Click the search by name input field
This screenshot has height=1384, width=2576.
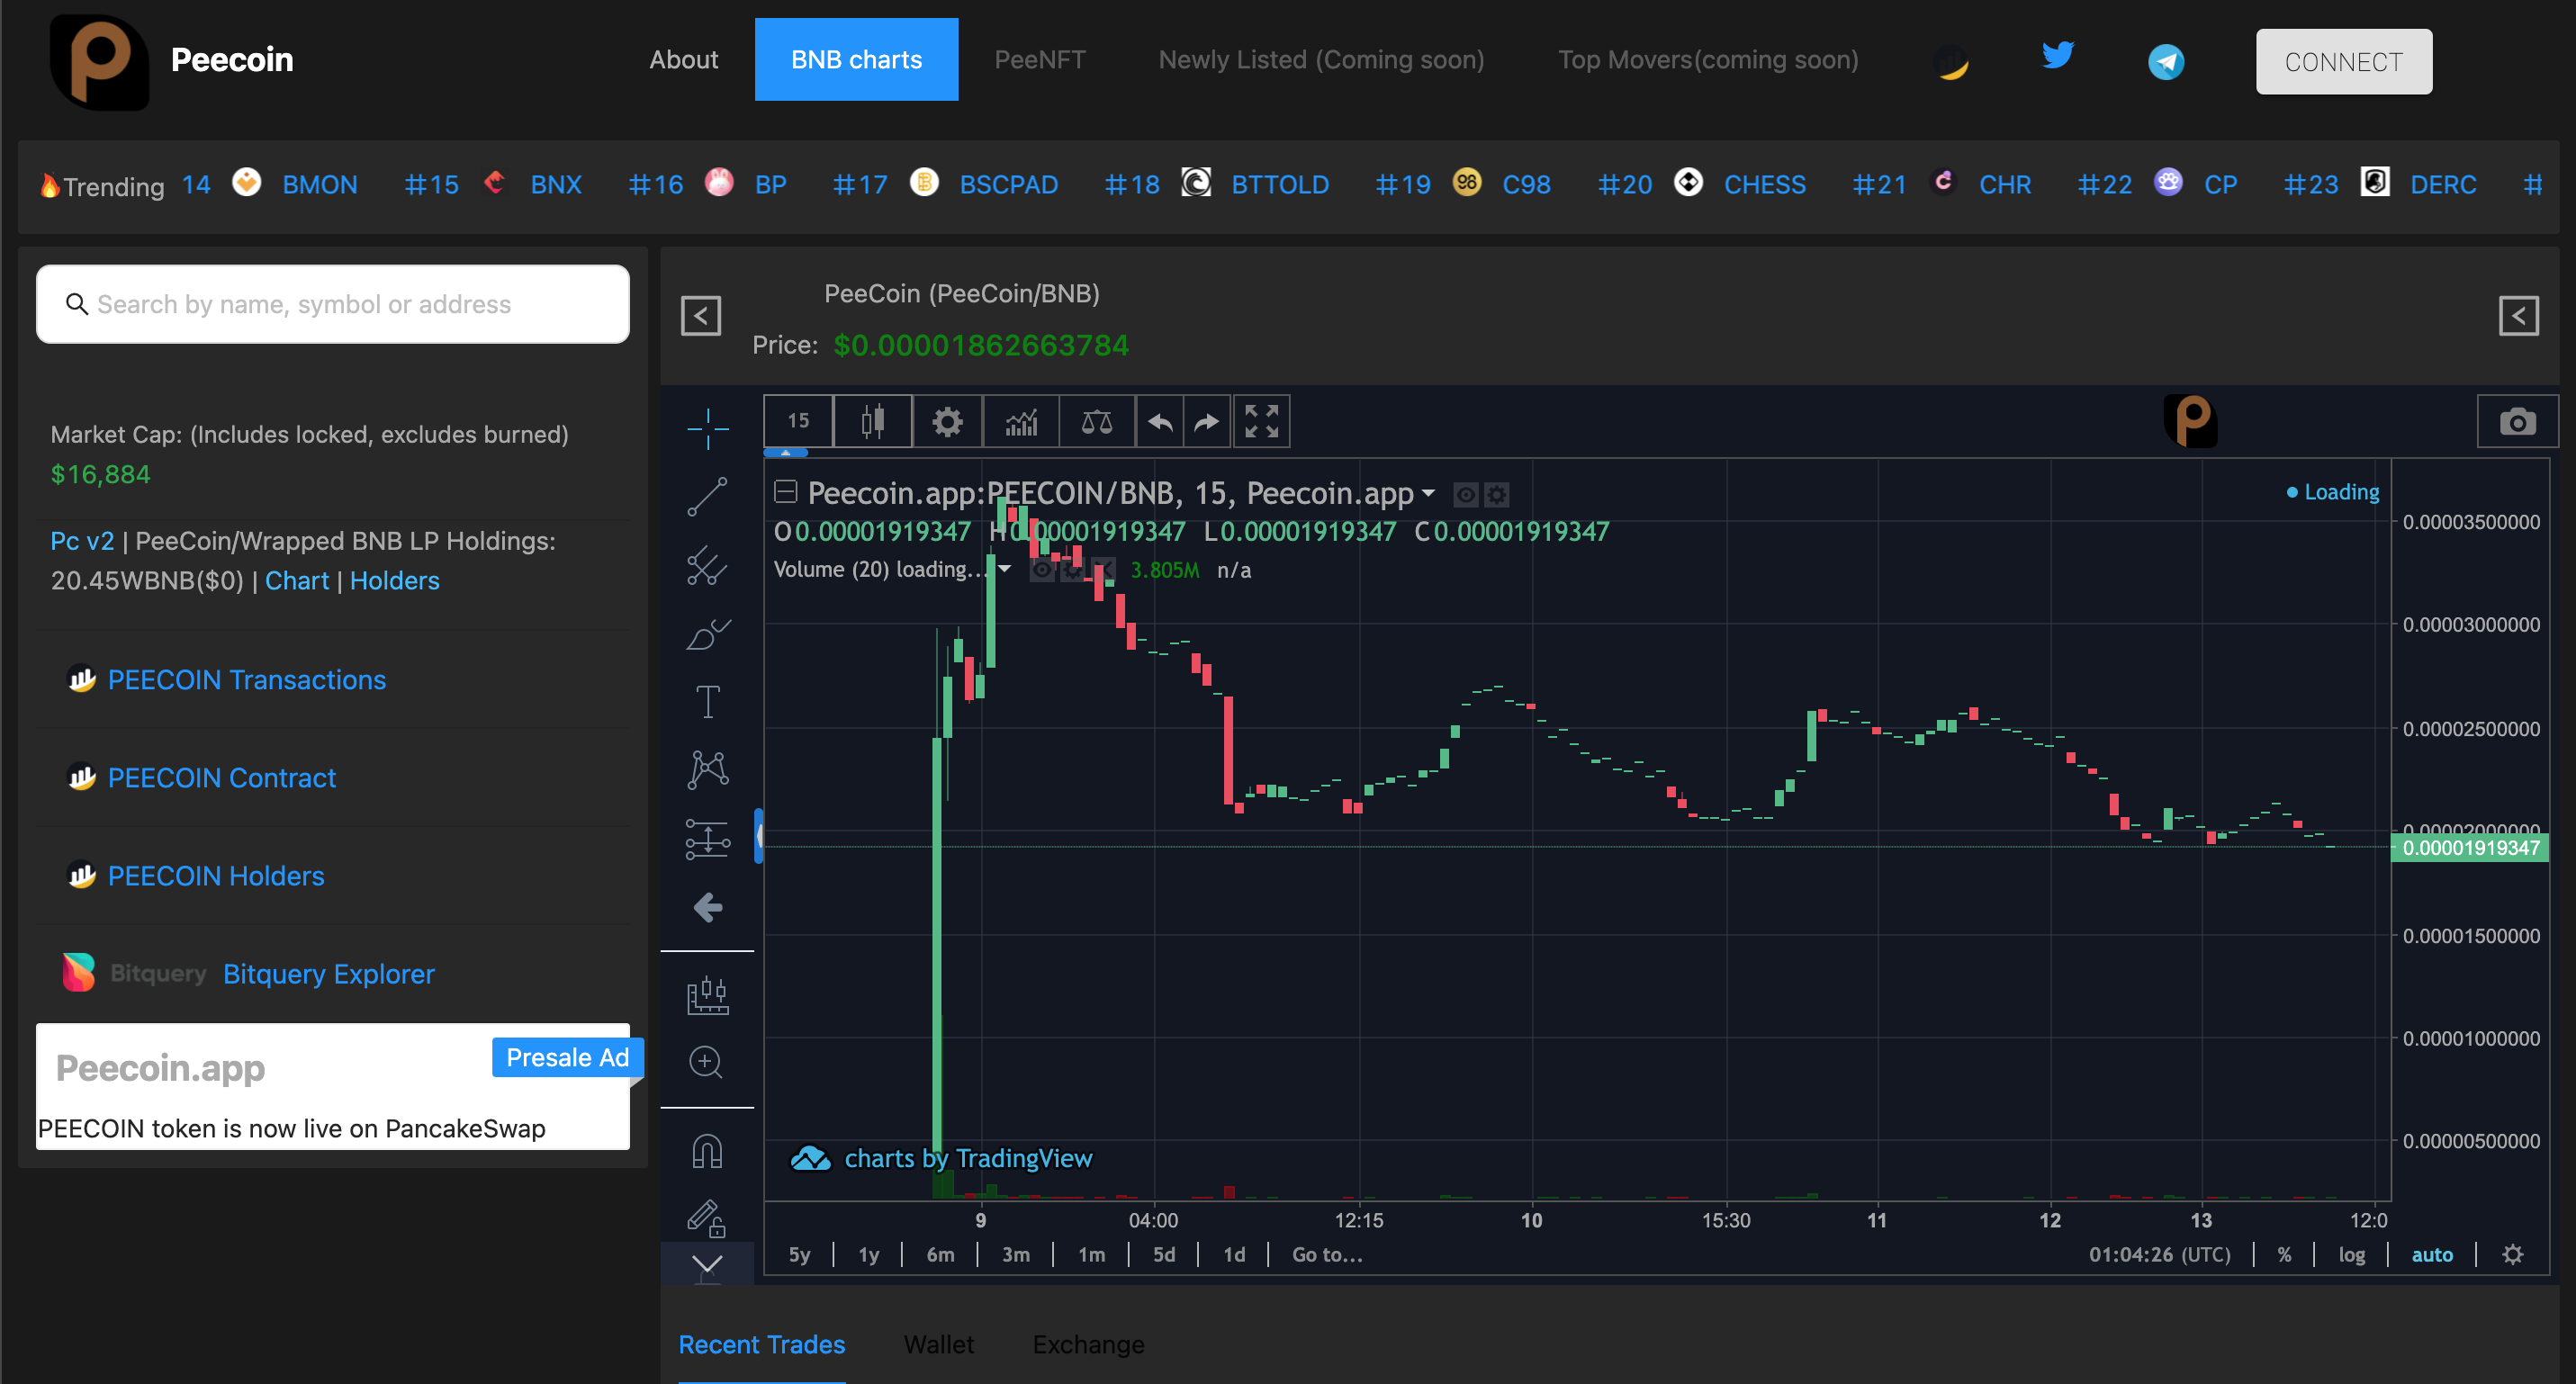[x=332, y=304]
